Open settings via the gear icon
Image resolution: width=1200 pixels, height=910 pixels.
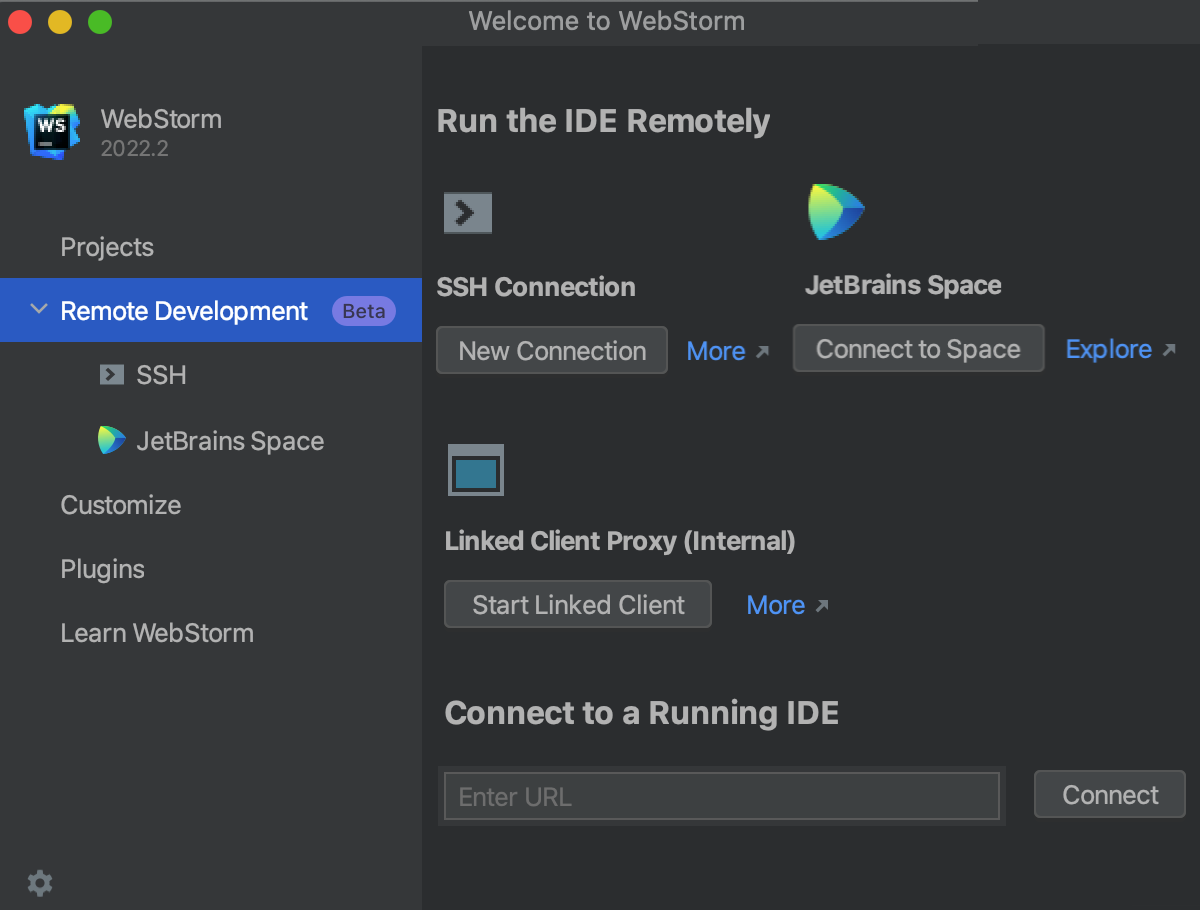click(x=38, y=883)
